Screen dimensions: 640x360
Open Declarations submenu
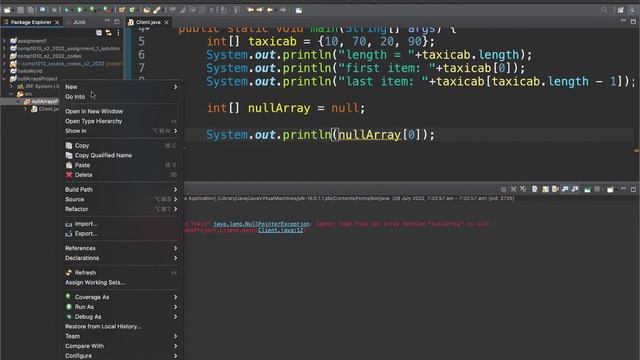pos(121,258)
